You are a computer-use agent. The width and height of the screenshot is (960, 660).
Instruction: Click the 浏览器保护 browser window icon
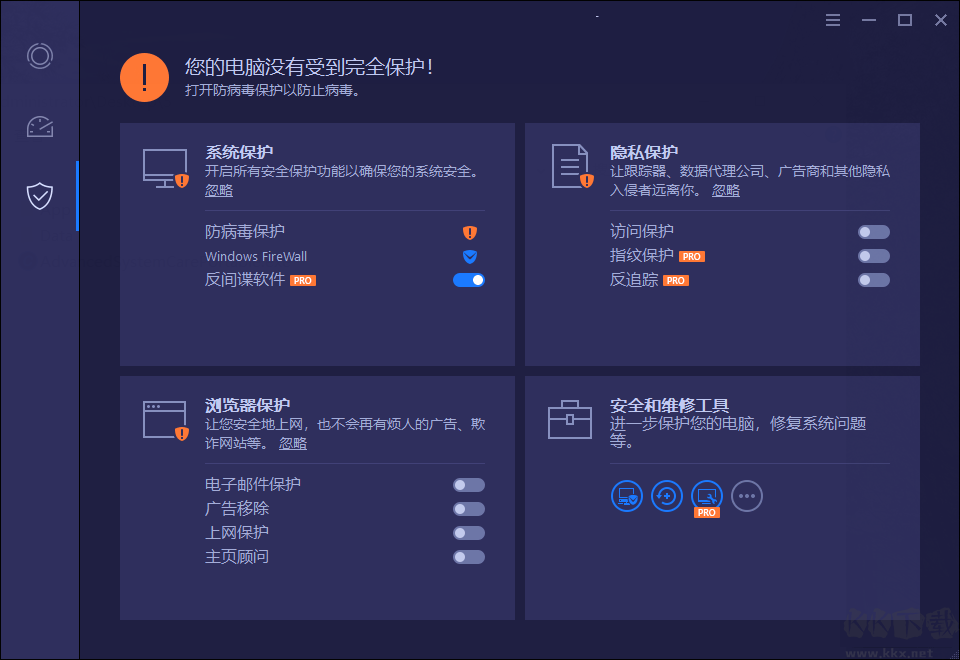pos(165,421)
